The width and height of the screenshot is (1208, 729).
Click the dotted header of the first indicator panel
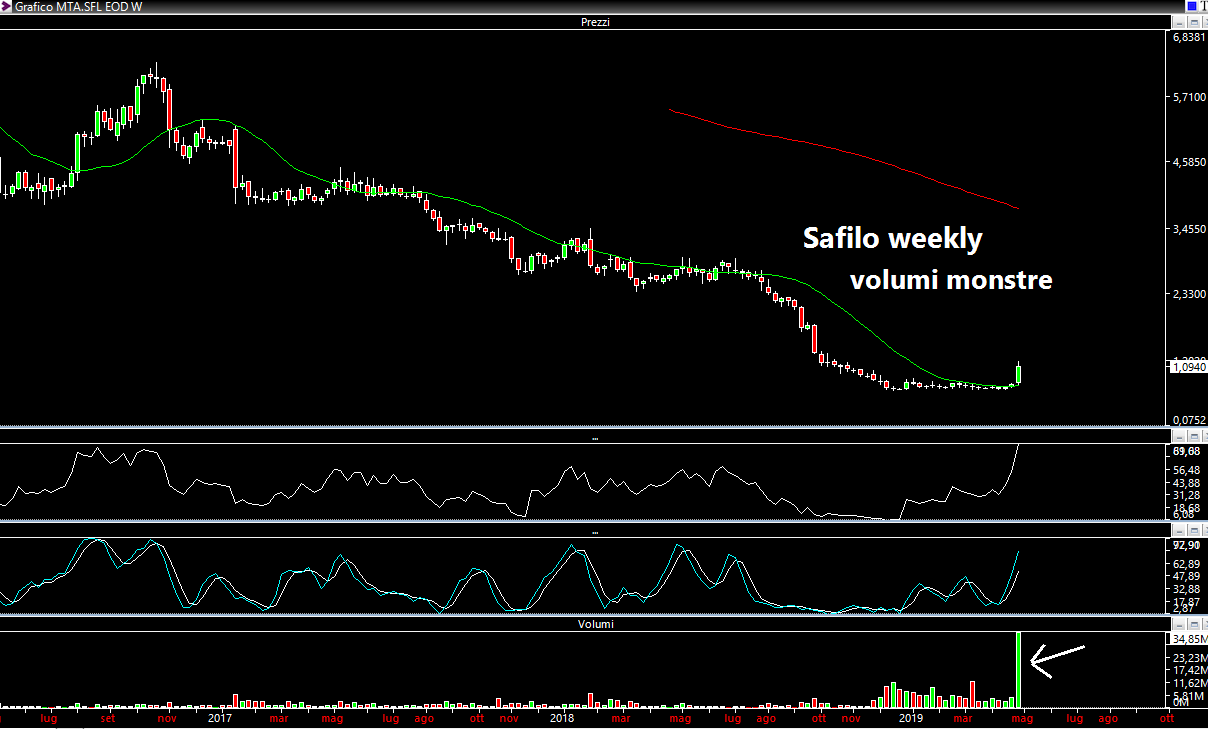(x=595, y=438)
